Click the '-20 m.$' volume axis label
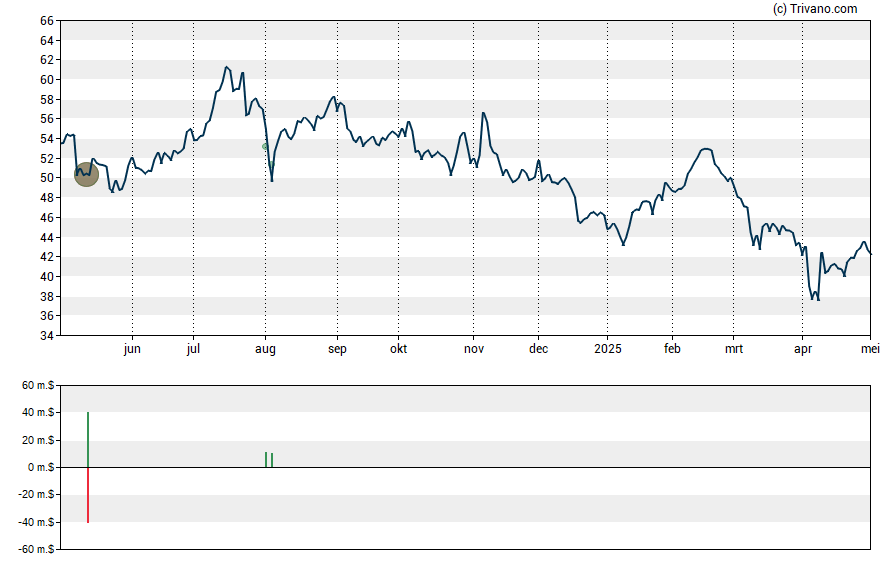Screen dimensions: 888x565 click(36, 495)
